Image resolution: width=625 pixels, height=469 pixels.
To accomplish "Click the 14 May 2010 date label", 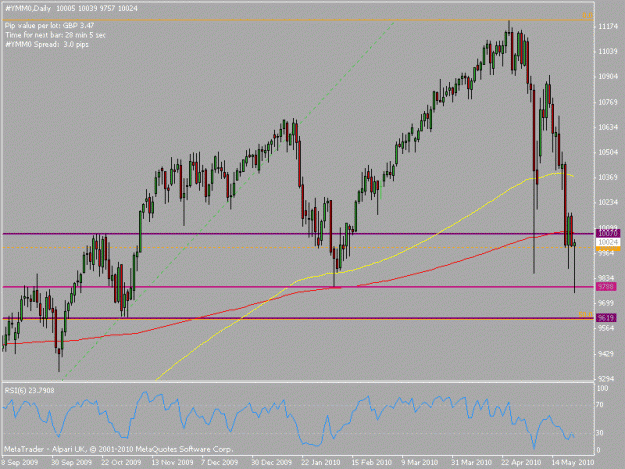I will click(x=573, y=462).
